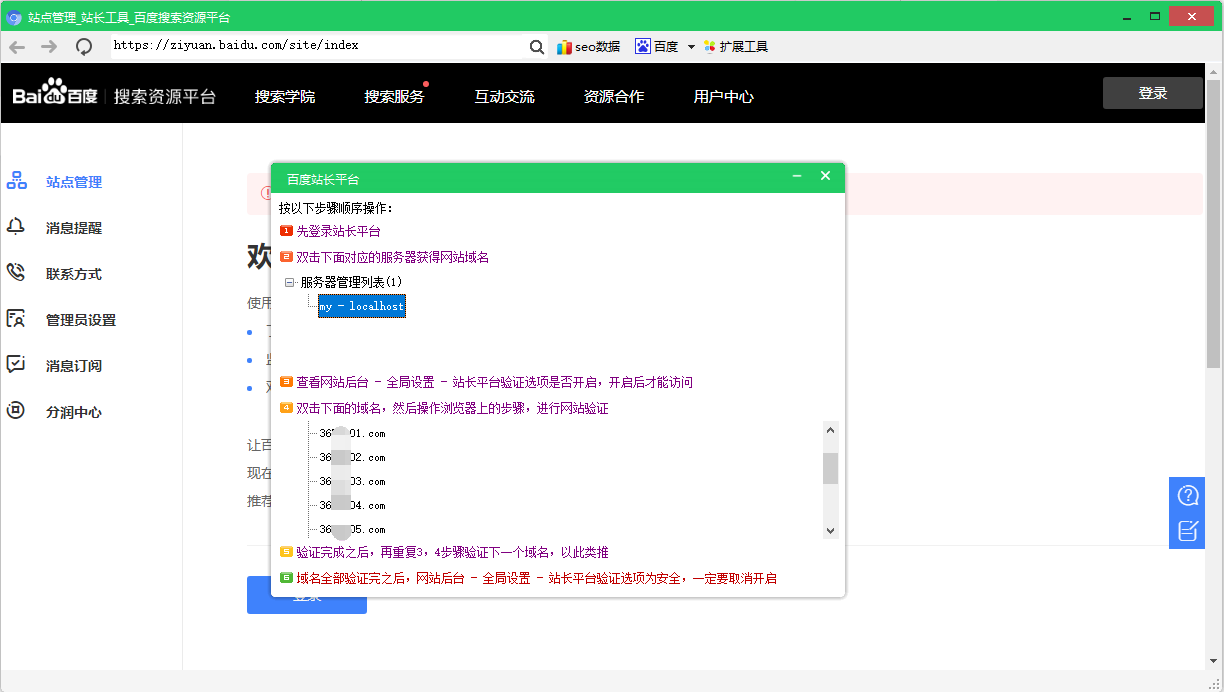Open the 资源合作 menu
The image size is (1224, 692).
(x=614, y=96)
